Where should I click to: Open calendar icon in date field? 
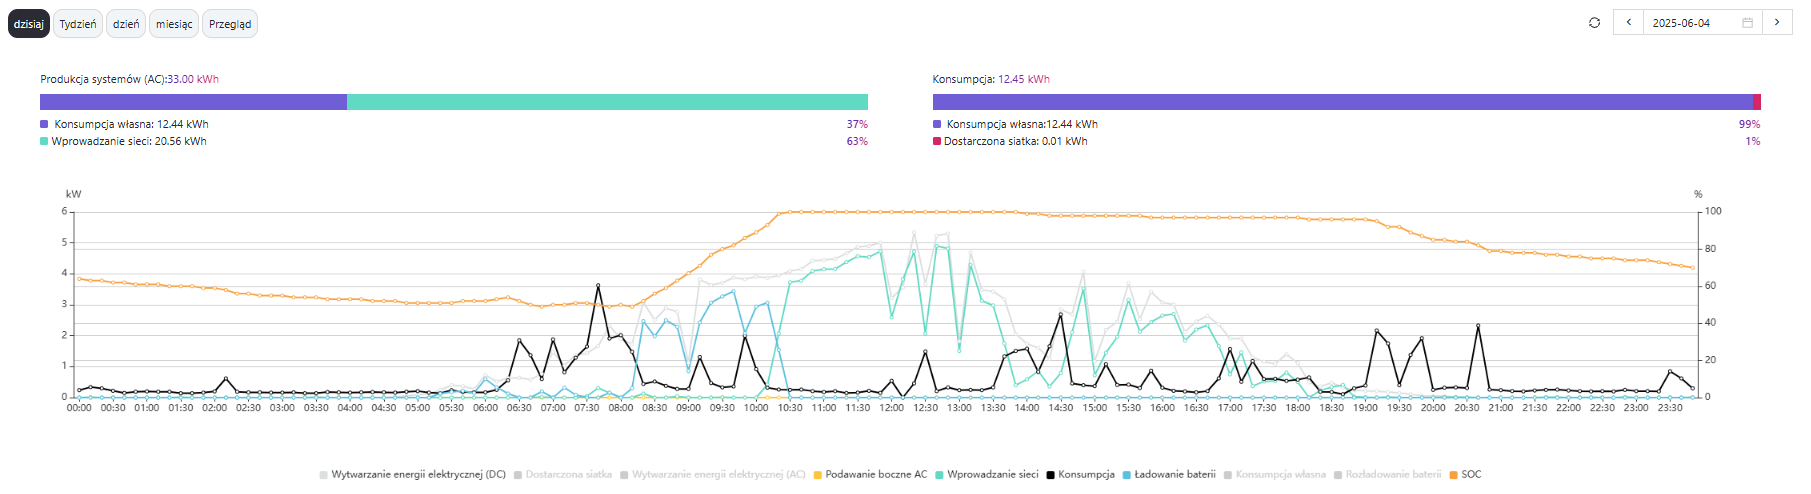coord(1748,23)
